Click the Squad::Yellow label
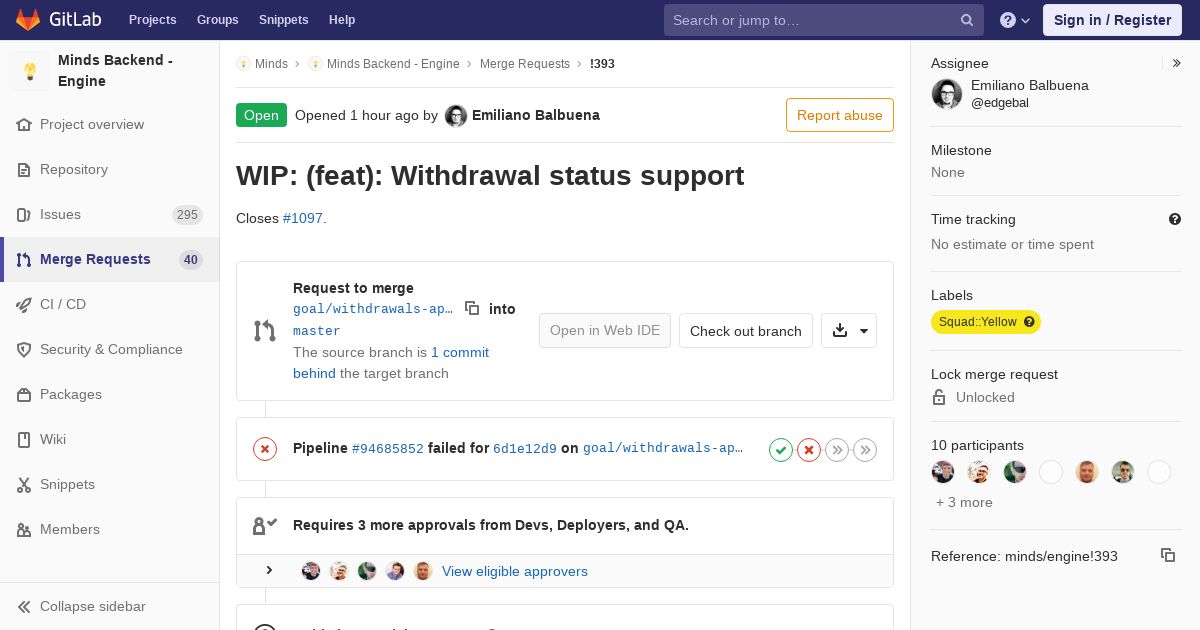 click(986, 322)
